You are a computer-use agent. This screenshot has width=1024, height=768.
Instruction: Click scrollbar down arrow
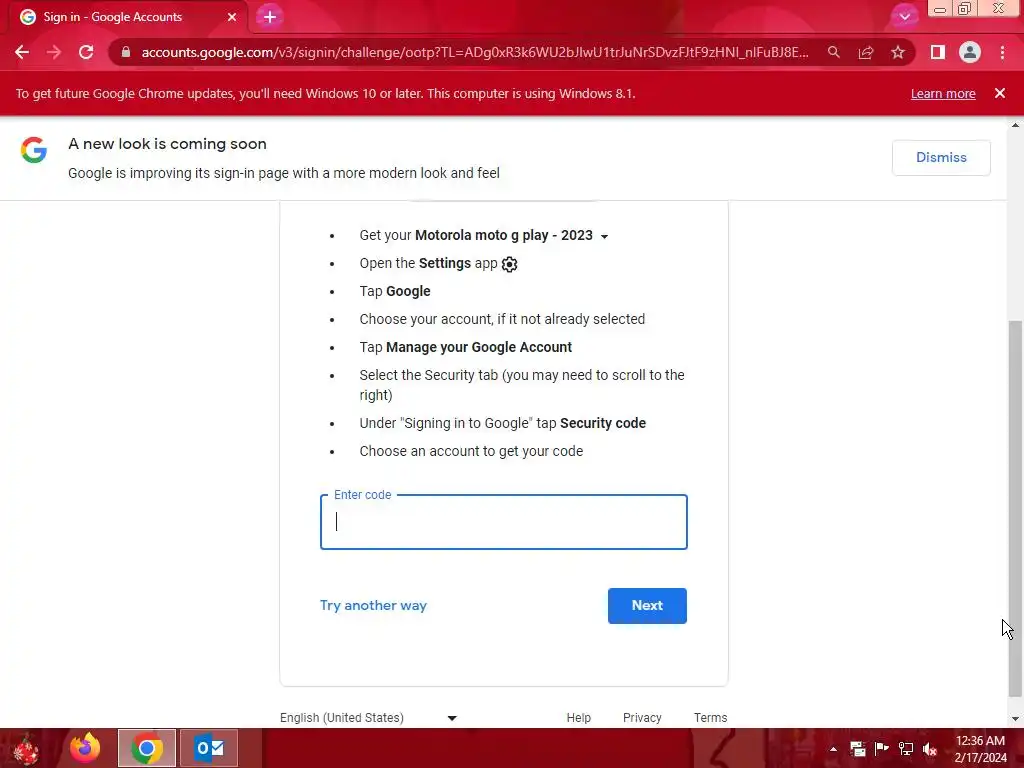(1015, 719)
